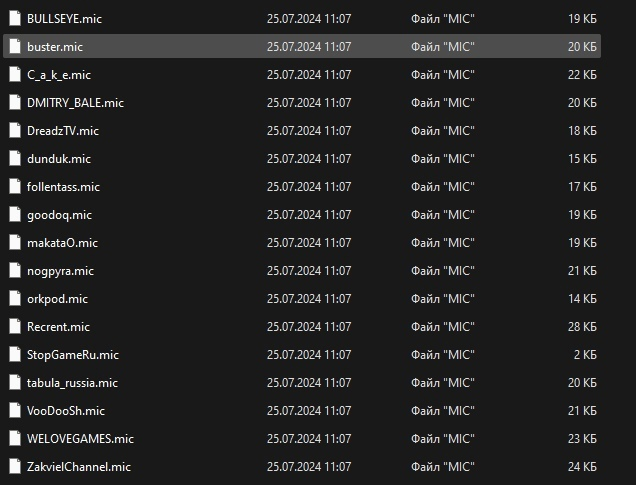Click the 17 КБ size of follentass.mic
Screen dimensions: 636x485
point(582,187)
